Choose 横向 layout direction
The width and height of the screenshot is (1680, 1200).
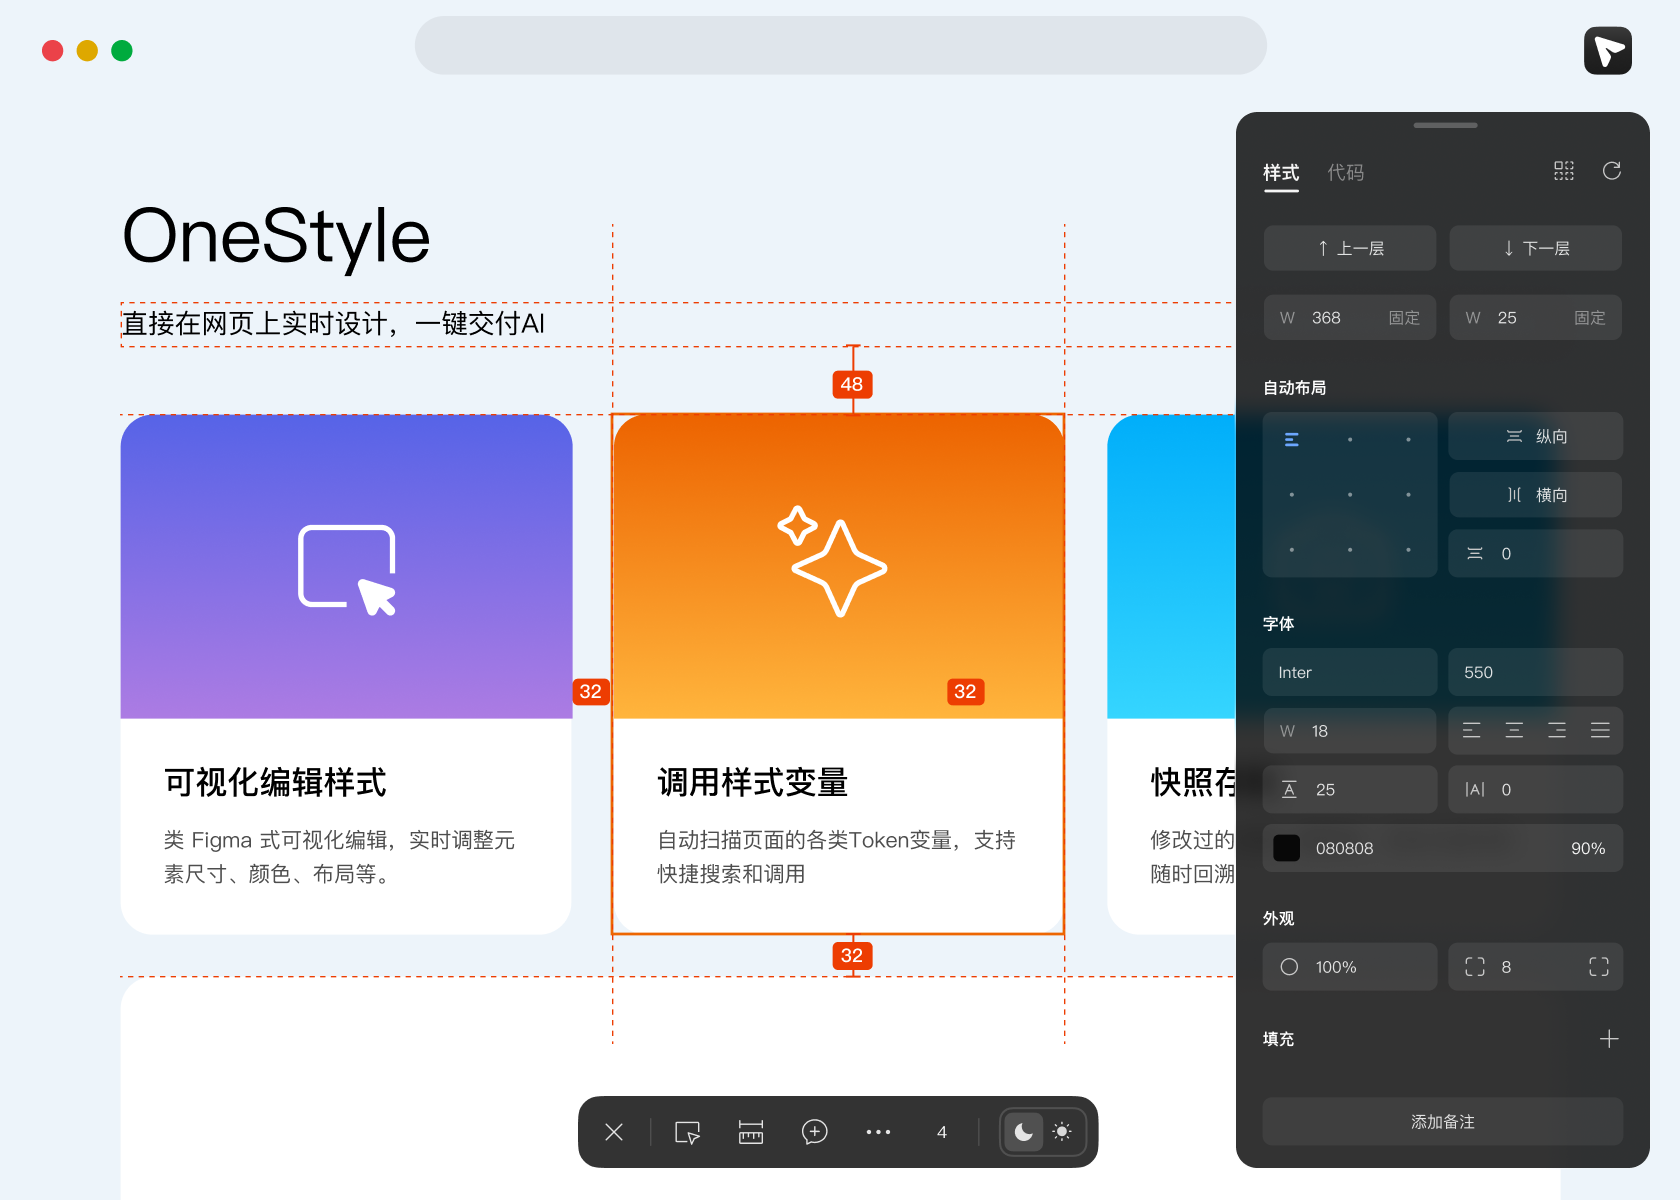[1536, 495]
